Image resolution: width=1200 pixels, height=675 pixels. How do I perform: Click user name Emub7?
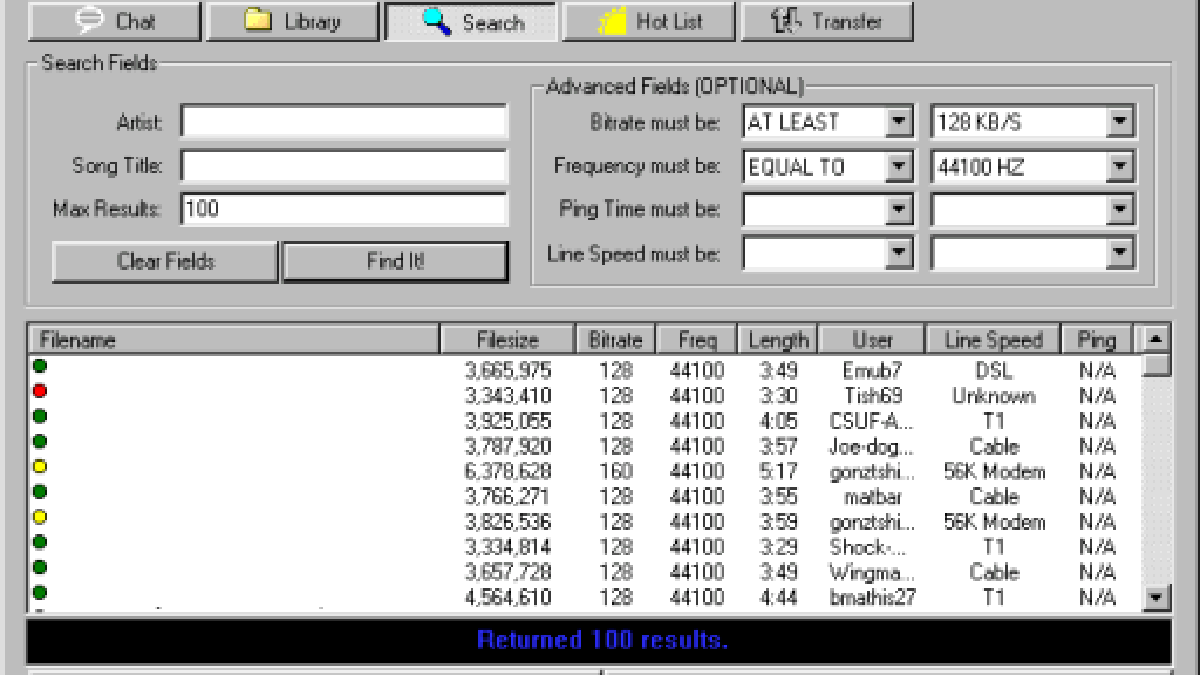coord(873,371)
